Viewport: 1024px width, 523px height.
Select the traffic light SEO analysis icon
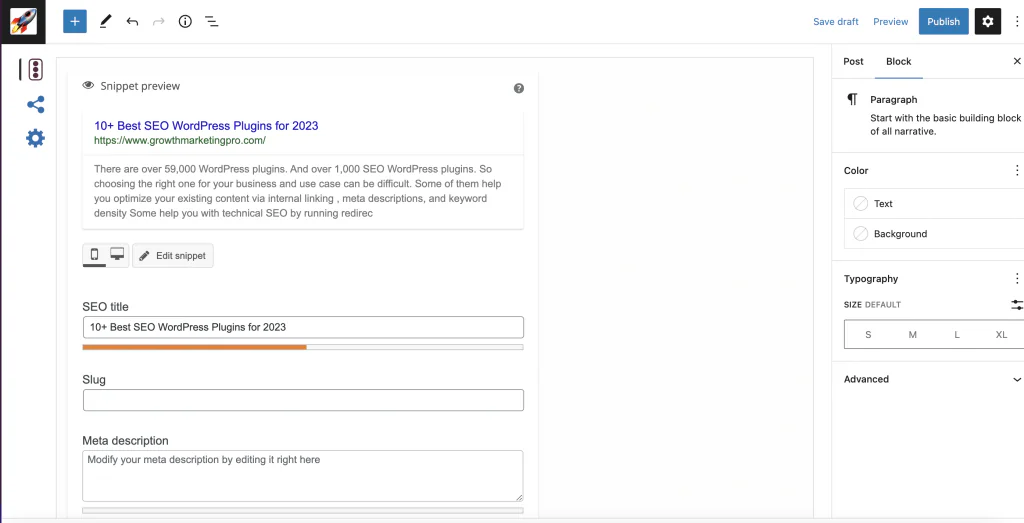(36, 69)
